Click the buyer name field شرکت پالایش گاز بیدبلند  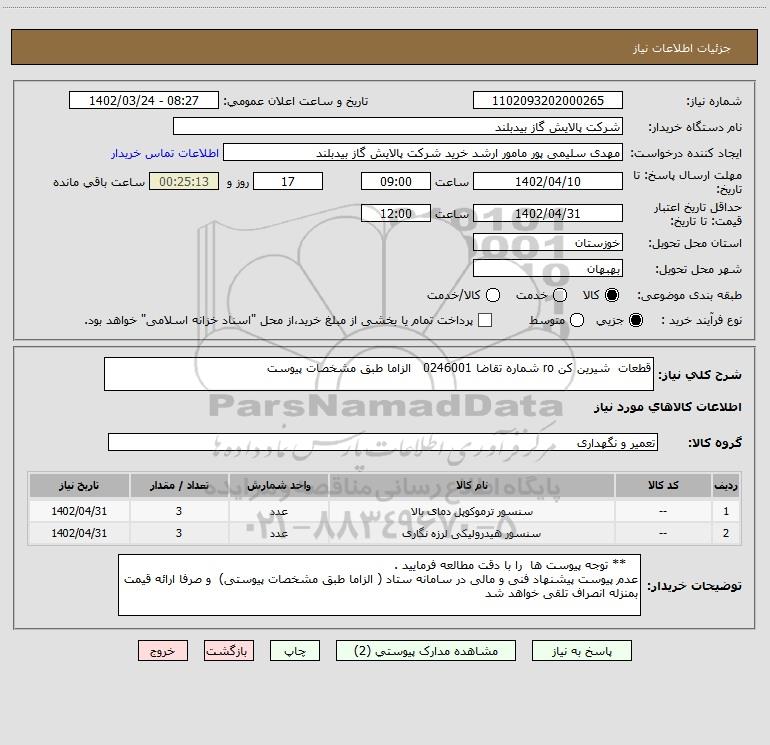[398, 126]
